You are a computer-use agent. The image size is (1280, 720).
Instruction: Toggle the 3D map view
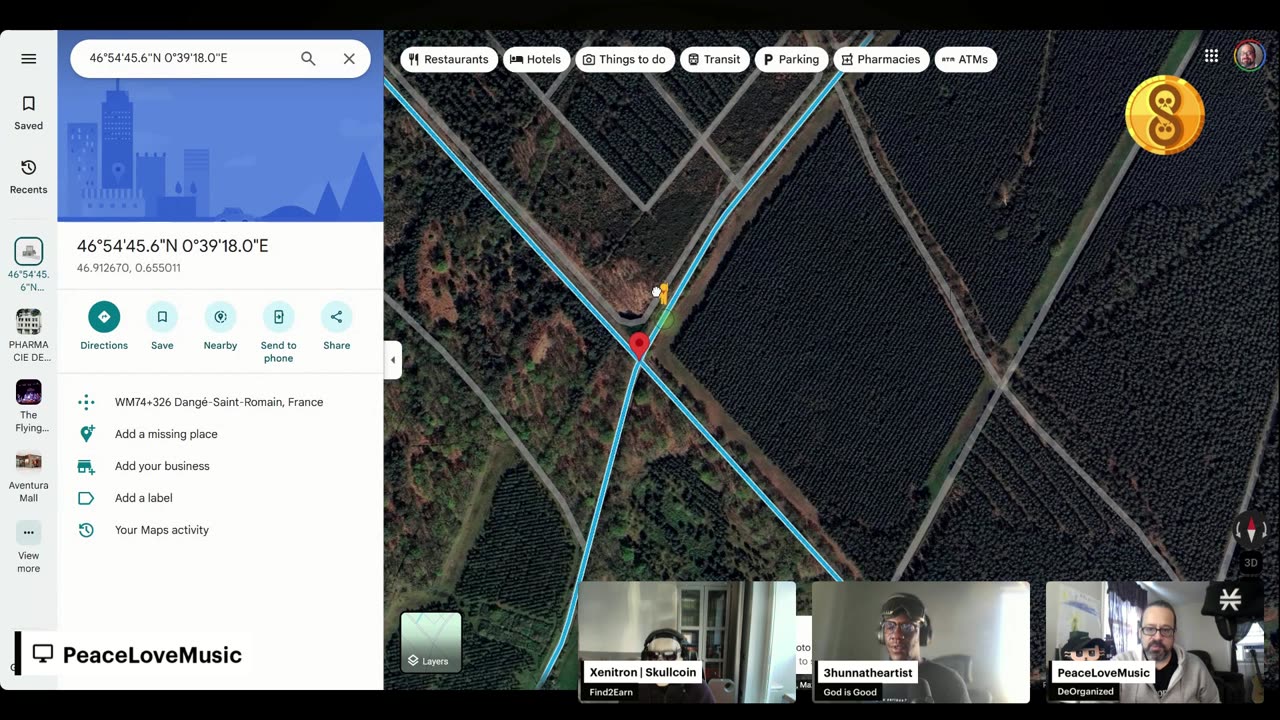(1250, 563)
